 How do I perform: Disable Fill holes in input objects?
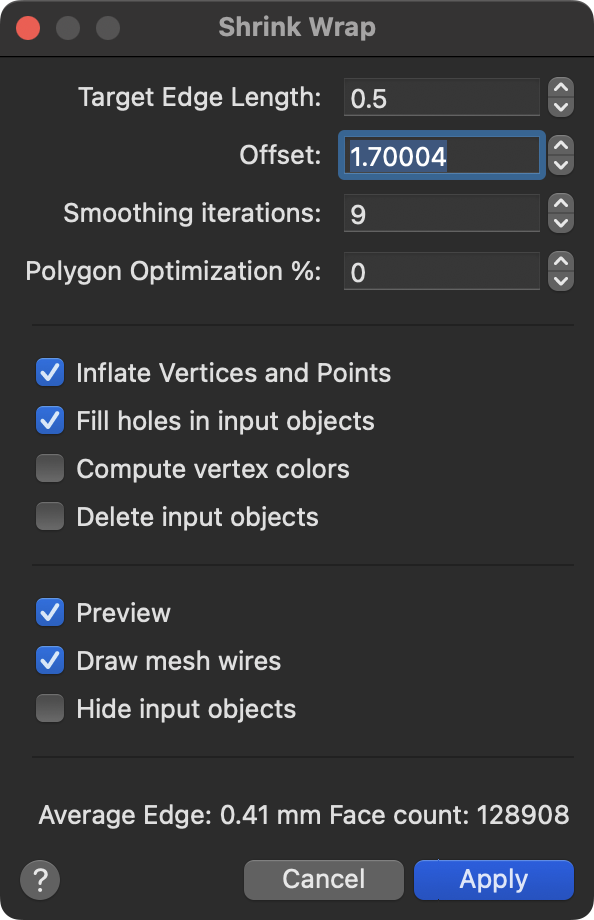pos(50,421)
